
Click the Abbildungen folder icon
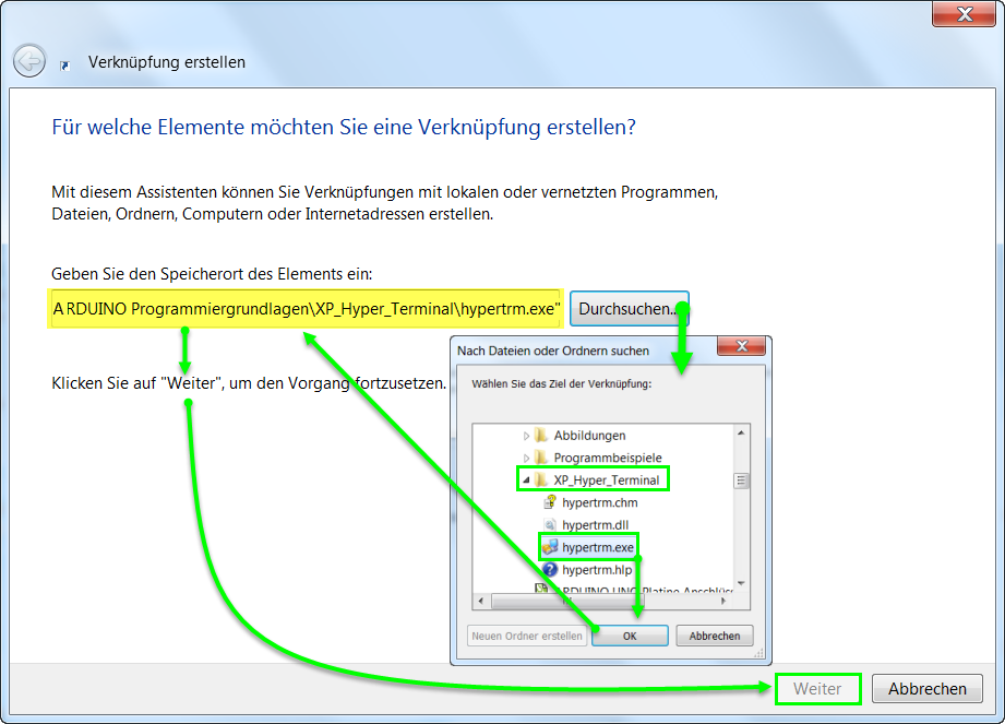coord(541,435)
